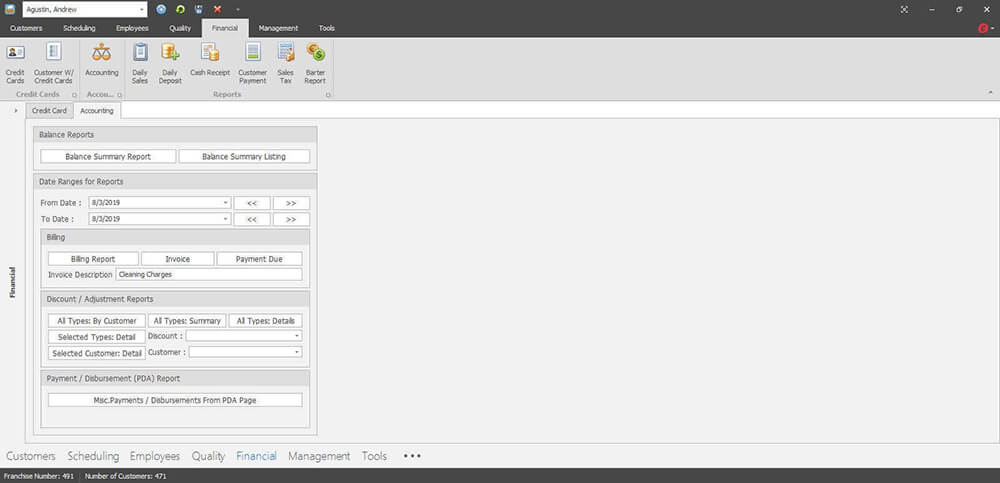Collapse the ribbon using the corner arrow
1000x483 pixels.
[989, 93]
